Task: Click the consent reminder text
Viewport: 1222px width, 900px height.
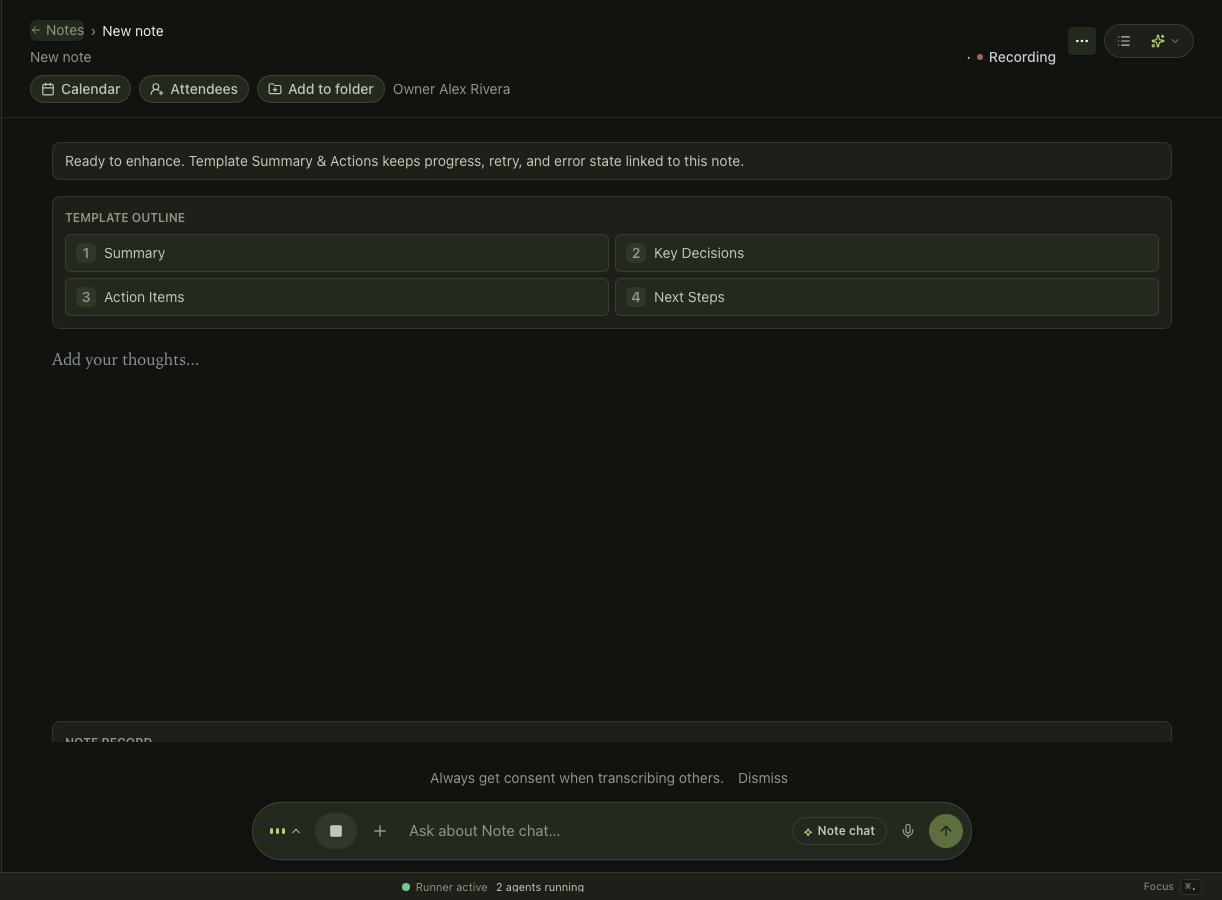Action: click(x=577, y=778)
